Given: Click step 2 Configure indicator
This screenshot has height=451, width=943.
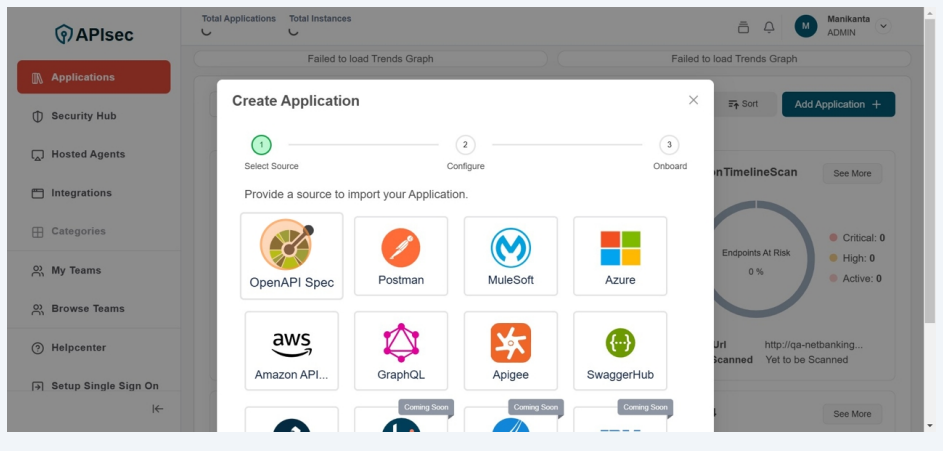Looking at the screenshot, I should [x=465, y=145].
